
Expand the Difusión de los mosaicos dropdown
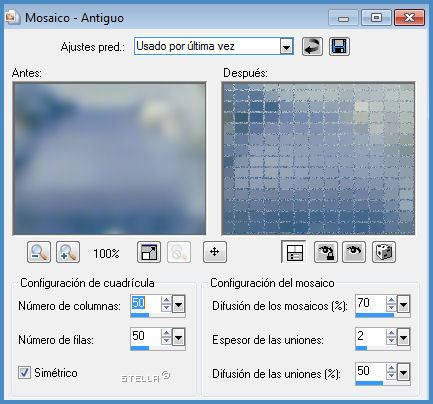pyautogui.click(x=403, y=304)
